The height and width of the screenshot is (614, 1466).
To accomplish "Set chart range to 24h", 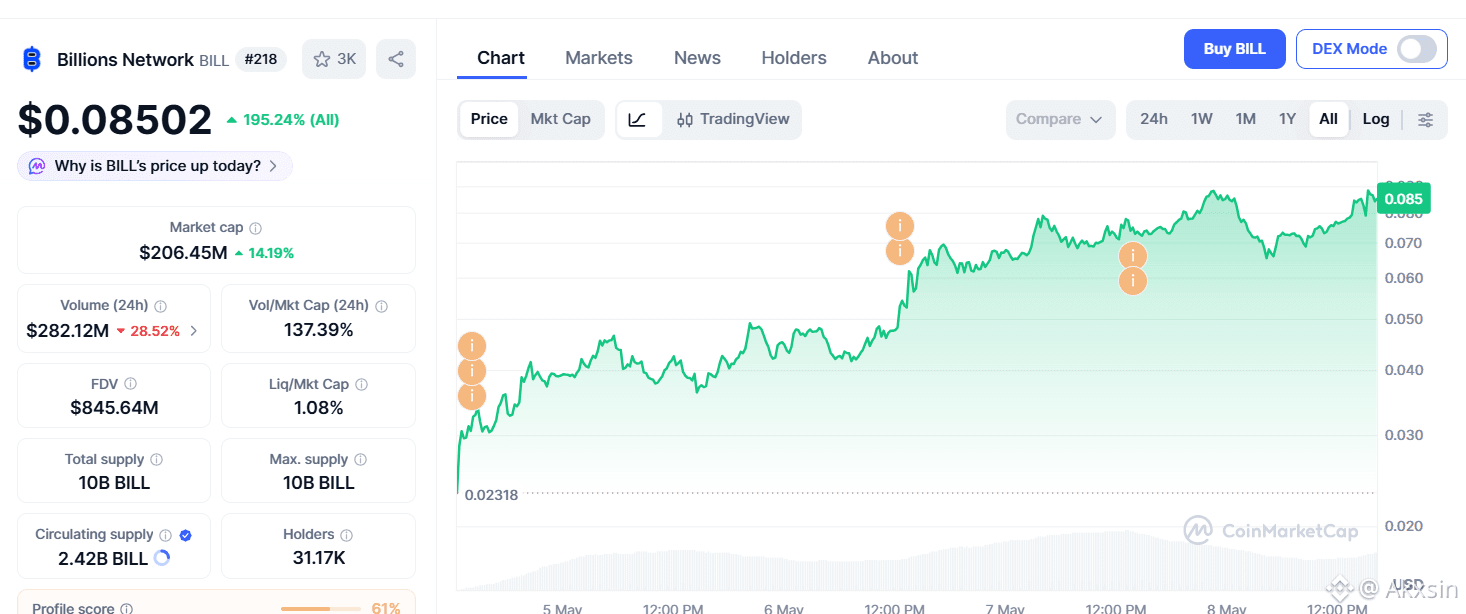I will click(x=1154, y=119).
